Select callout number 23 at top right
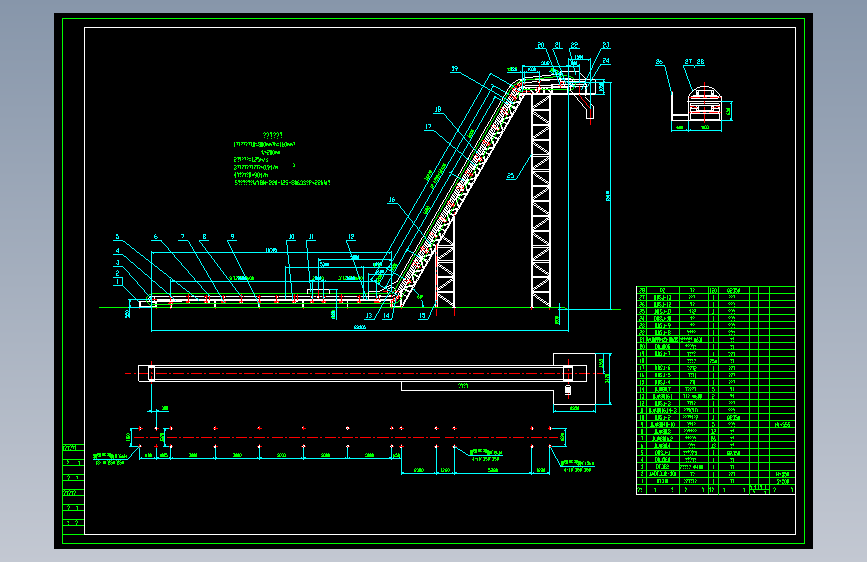 (x=606, y=45)
